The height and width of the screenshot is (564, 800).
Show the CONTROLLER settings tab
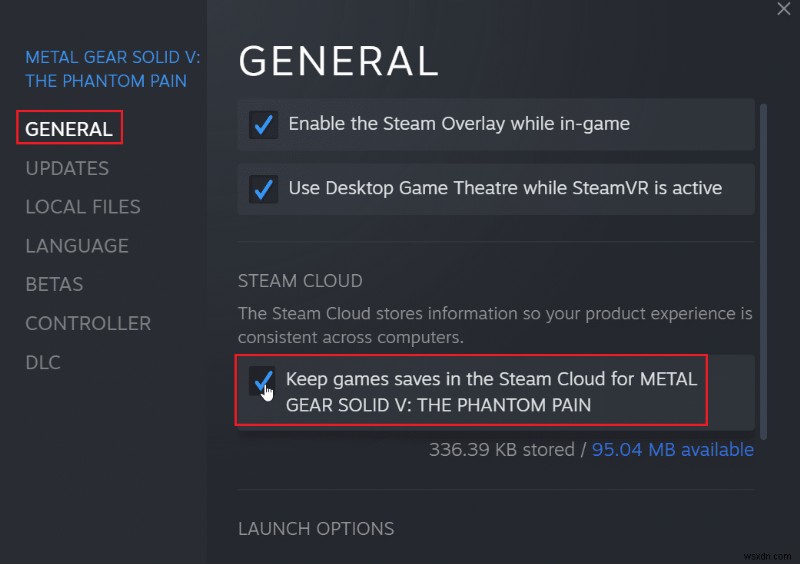(88, 324)
